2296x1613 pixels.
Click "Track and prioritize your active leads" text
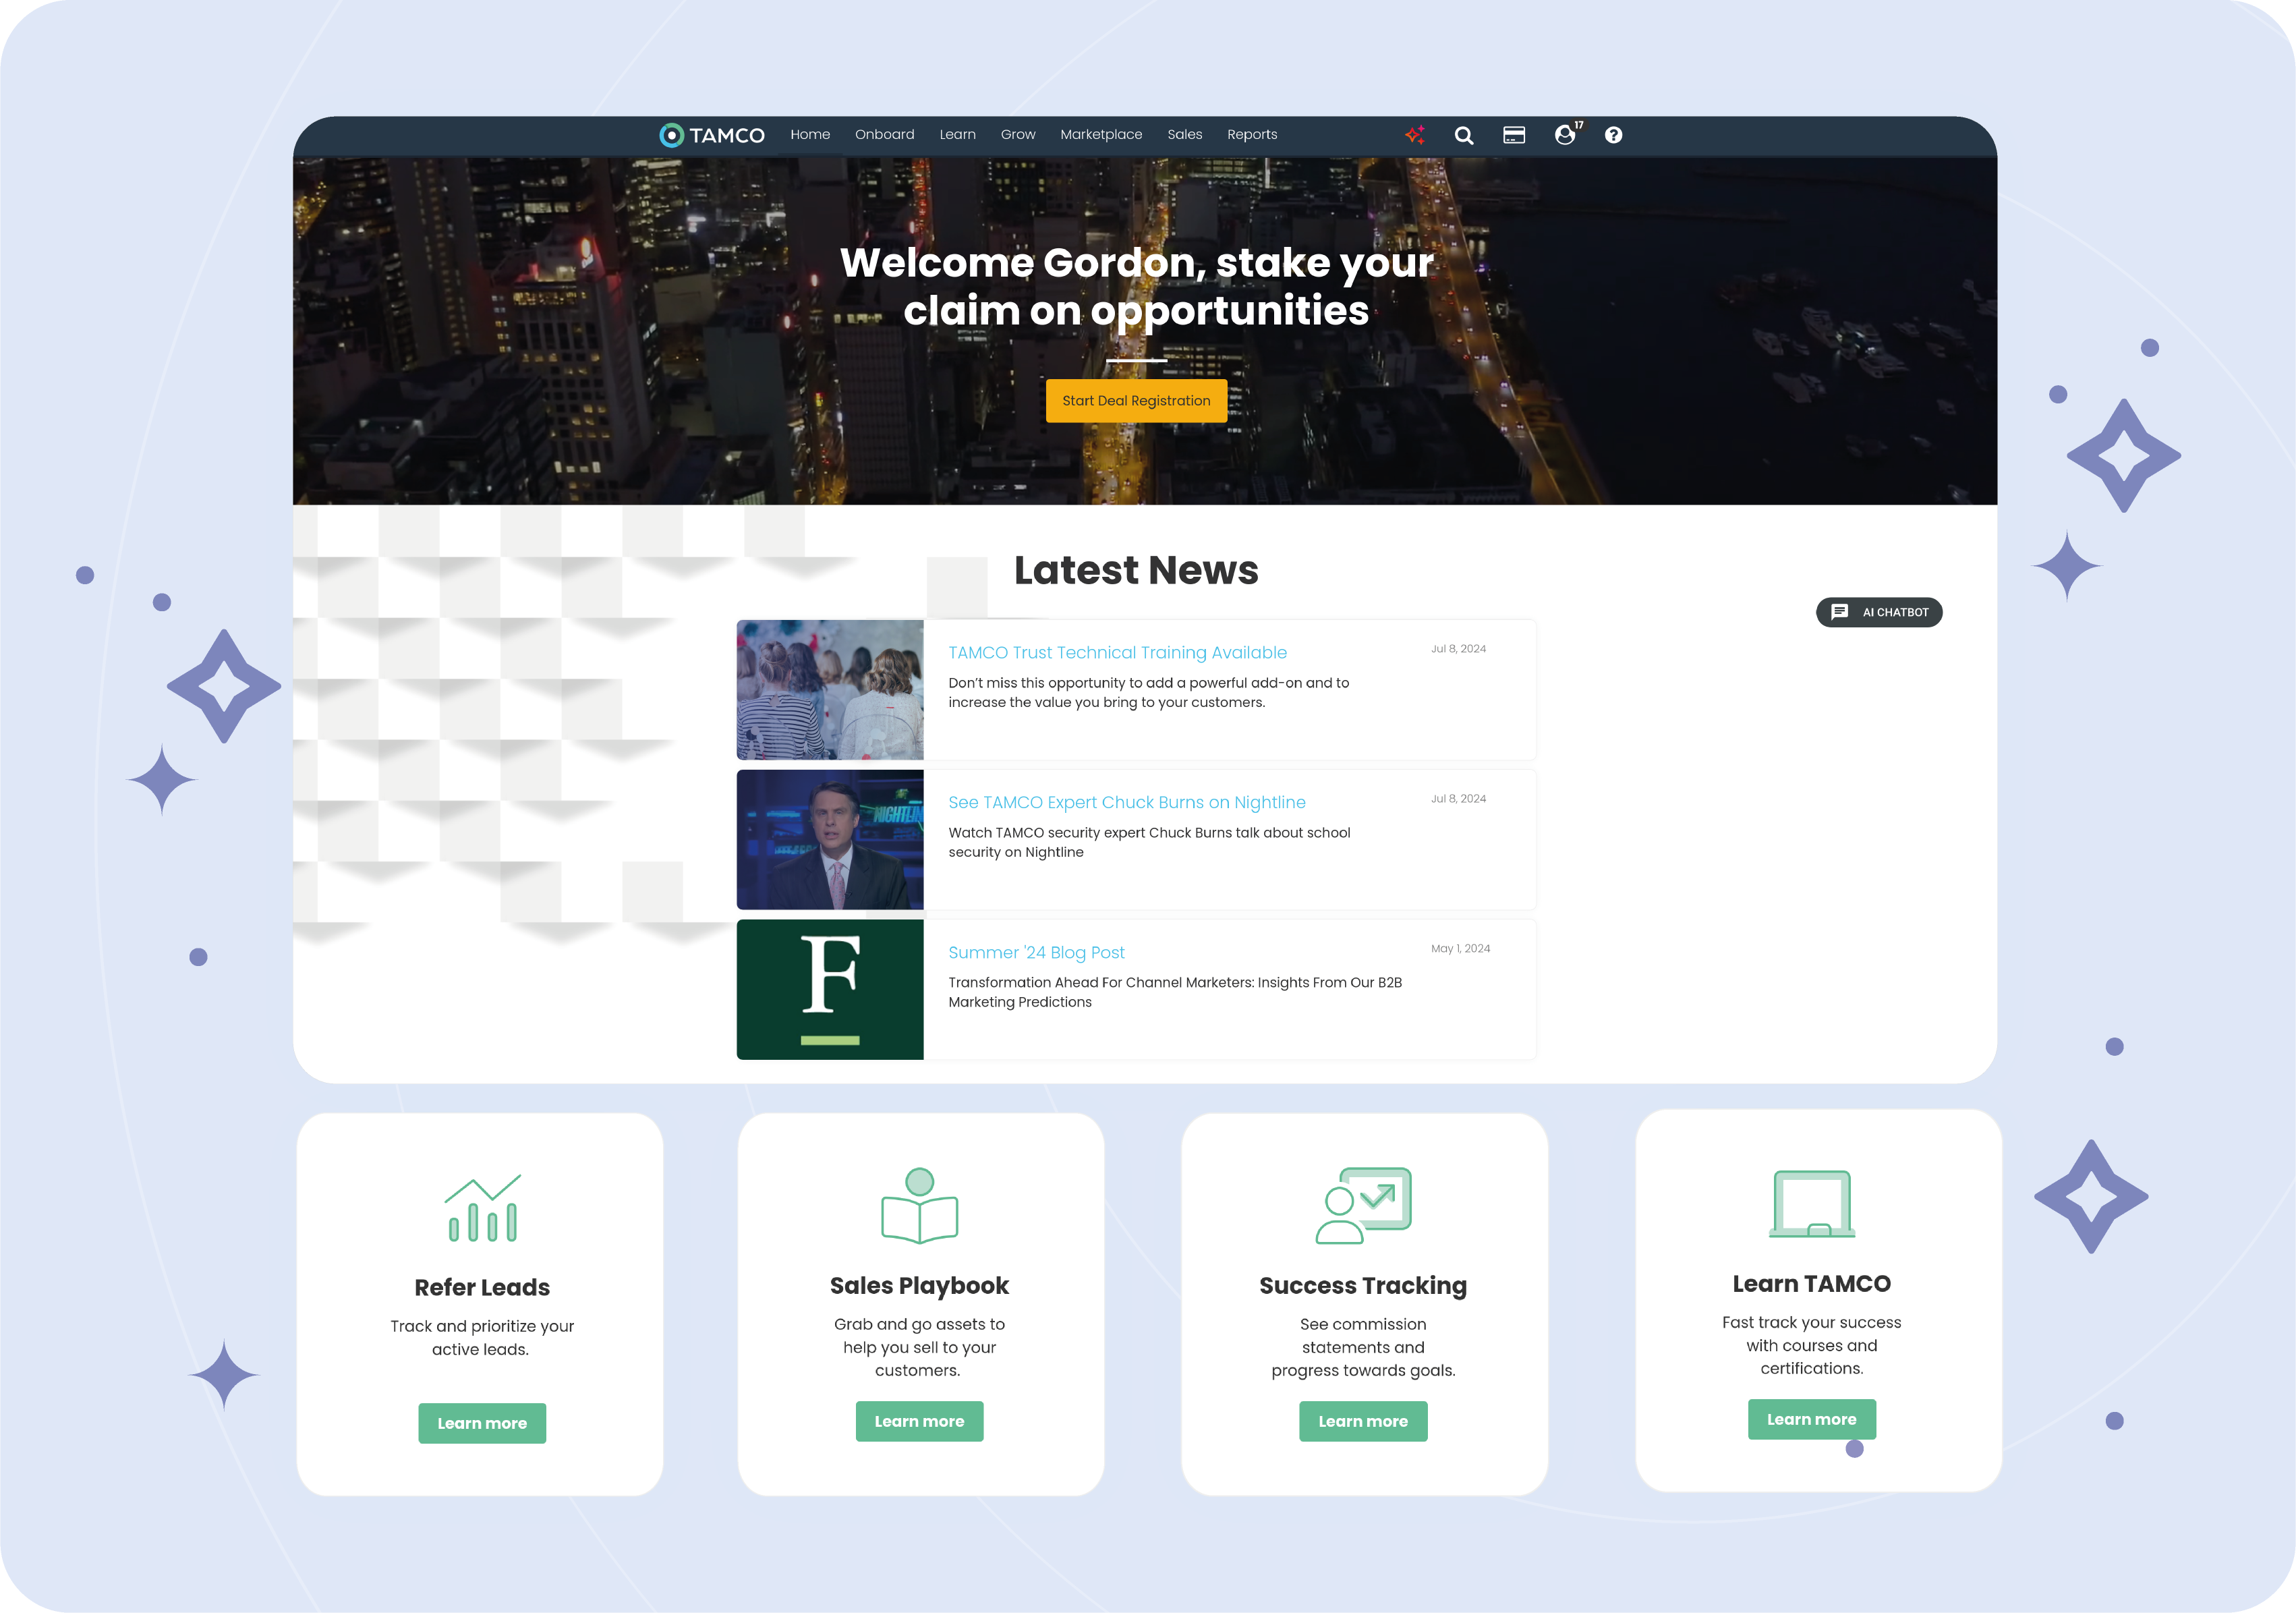(482, 1338)
